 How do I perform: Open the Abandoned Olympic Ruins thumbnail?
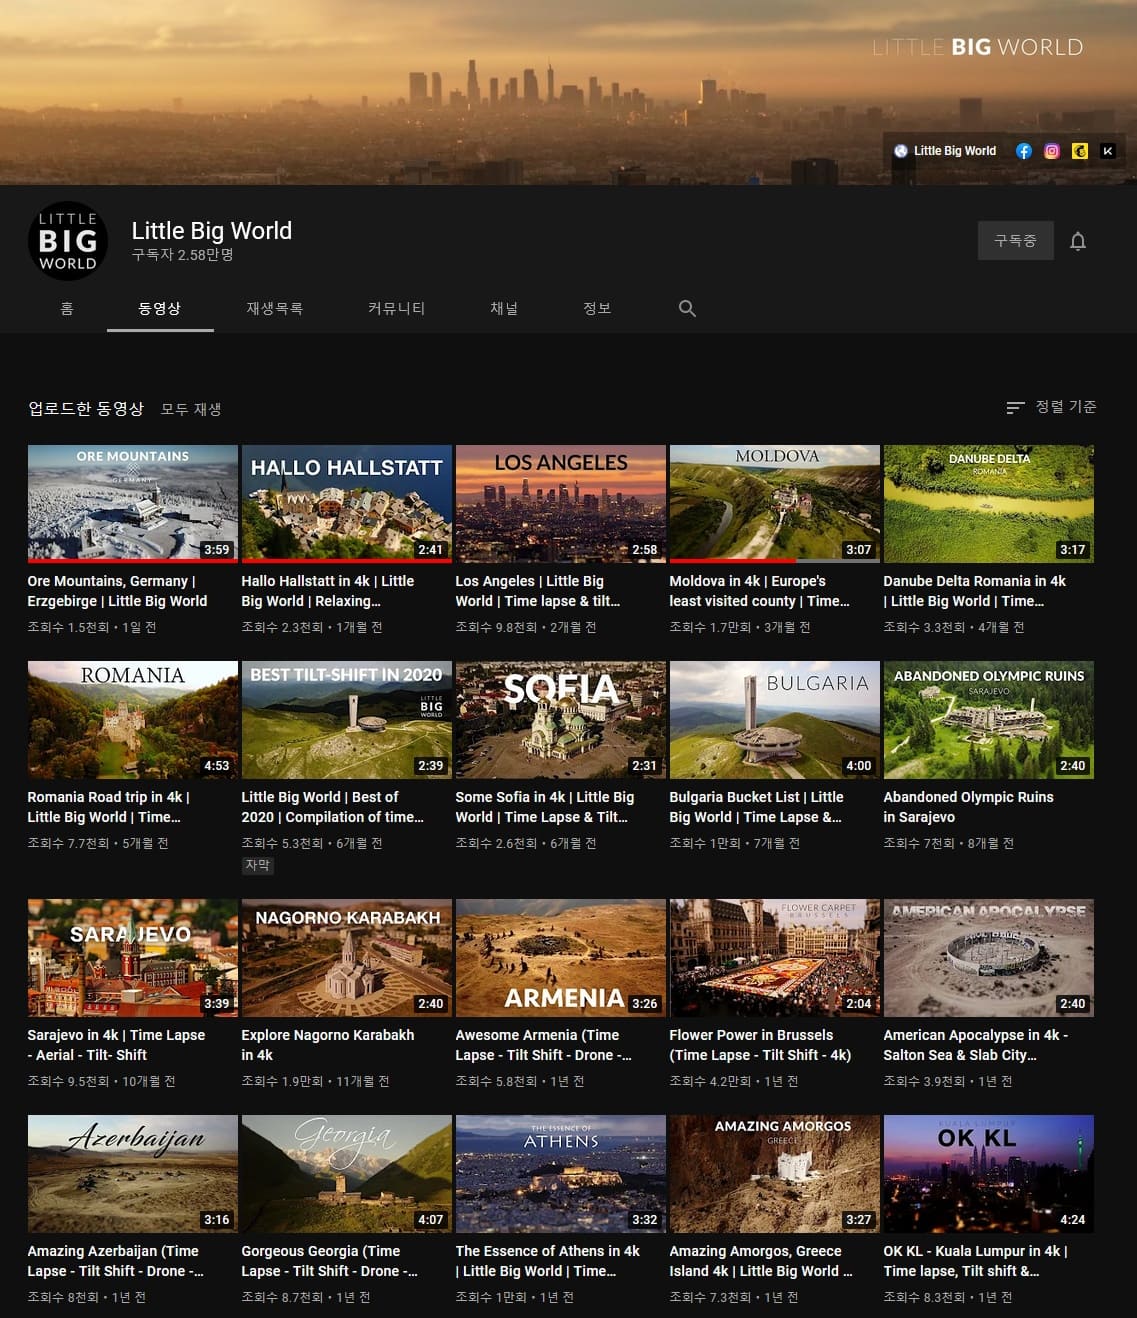coord(989,720)
